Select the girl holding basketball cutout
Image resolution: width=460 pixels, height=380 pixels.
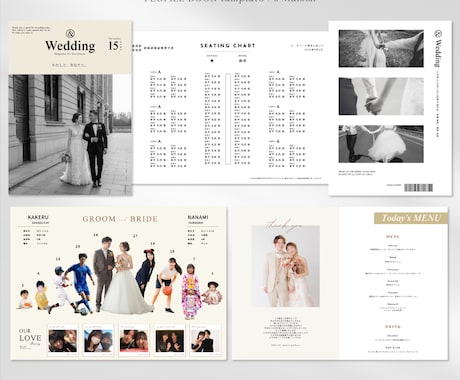(168, 285)
